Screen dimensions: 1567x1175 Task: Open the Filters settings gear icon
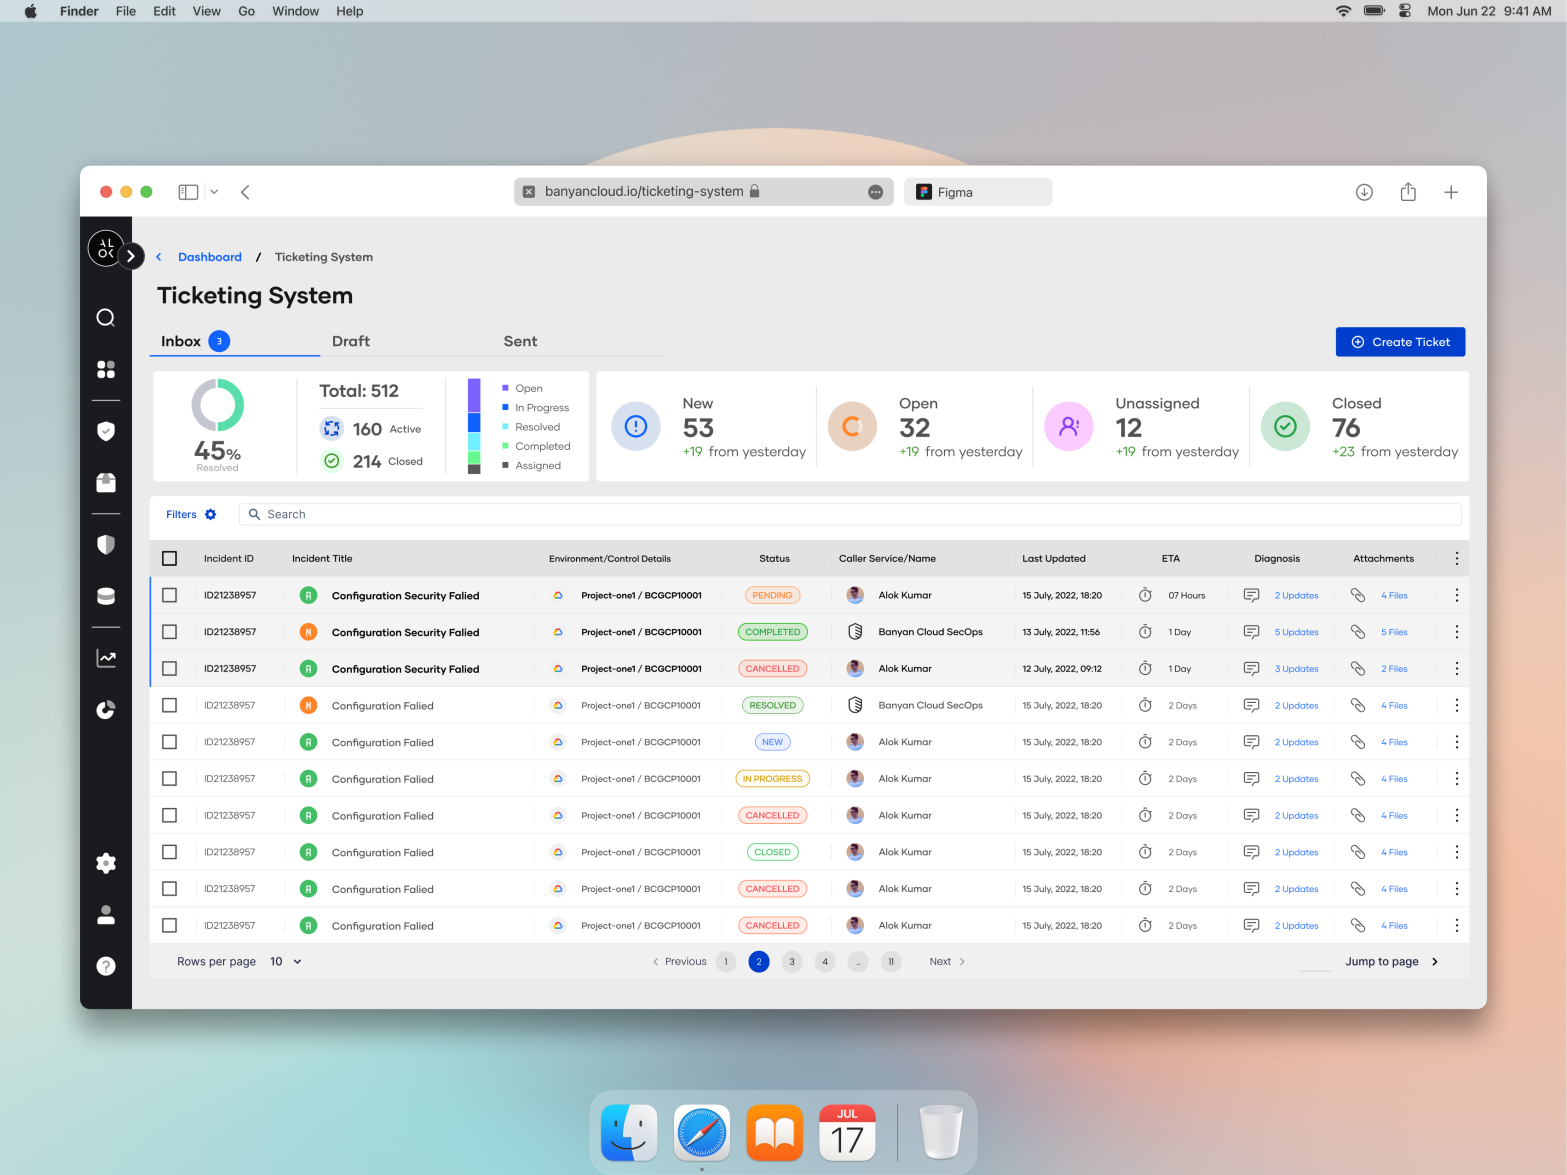pyautogui.click(x=211, y=514)
